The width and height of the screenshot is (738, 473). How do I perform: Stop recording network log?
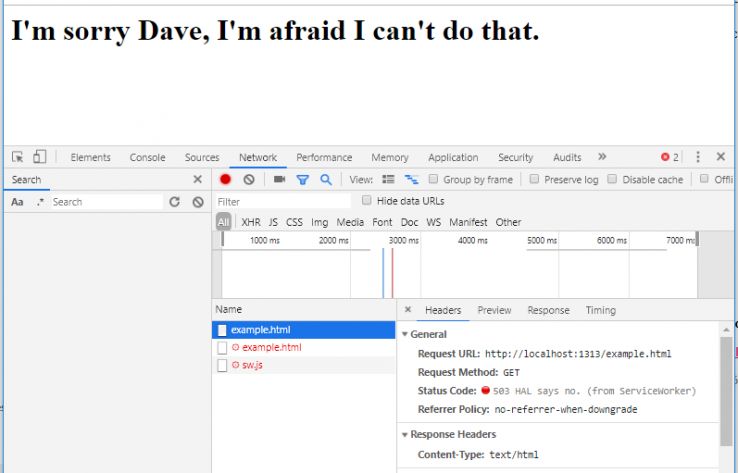pos(226,180)
